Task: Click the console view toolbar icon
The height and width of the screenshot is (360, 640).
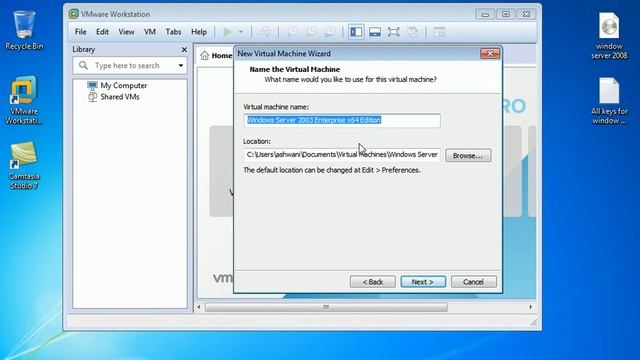Action: pyautogui.click(x=439, y=32)
